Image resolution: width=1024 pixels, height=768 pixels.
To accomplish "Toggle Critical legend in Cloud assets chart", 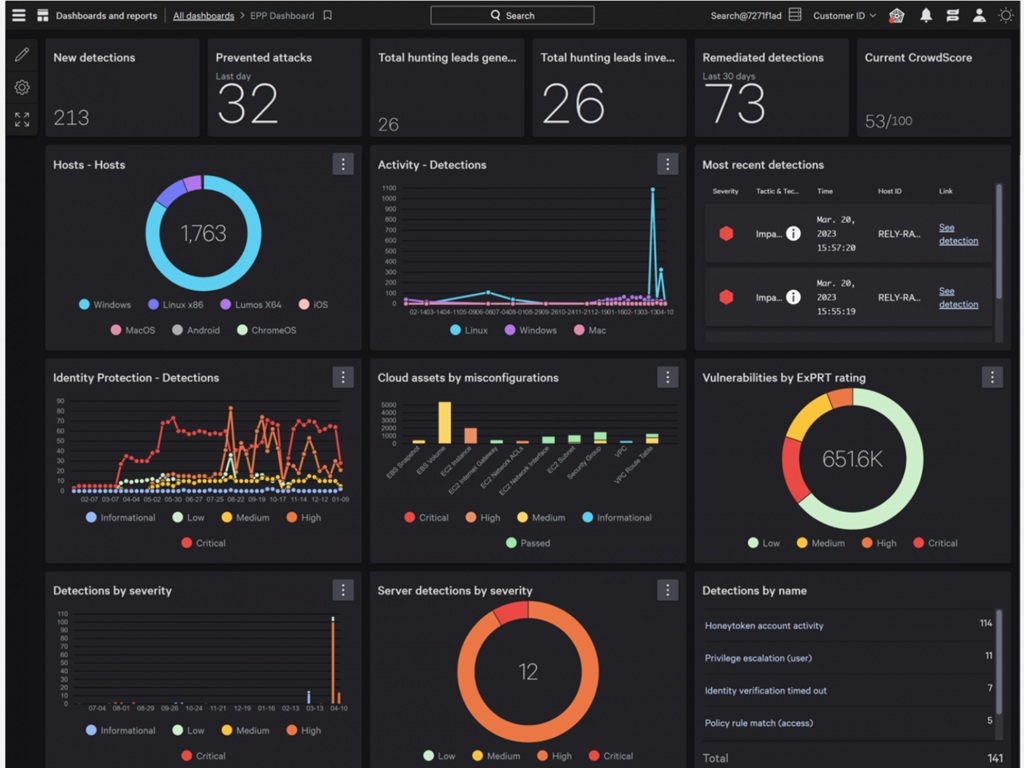I will pyautogui.click(x=425, y=518).
